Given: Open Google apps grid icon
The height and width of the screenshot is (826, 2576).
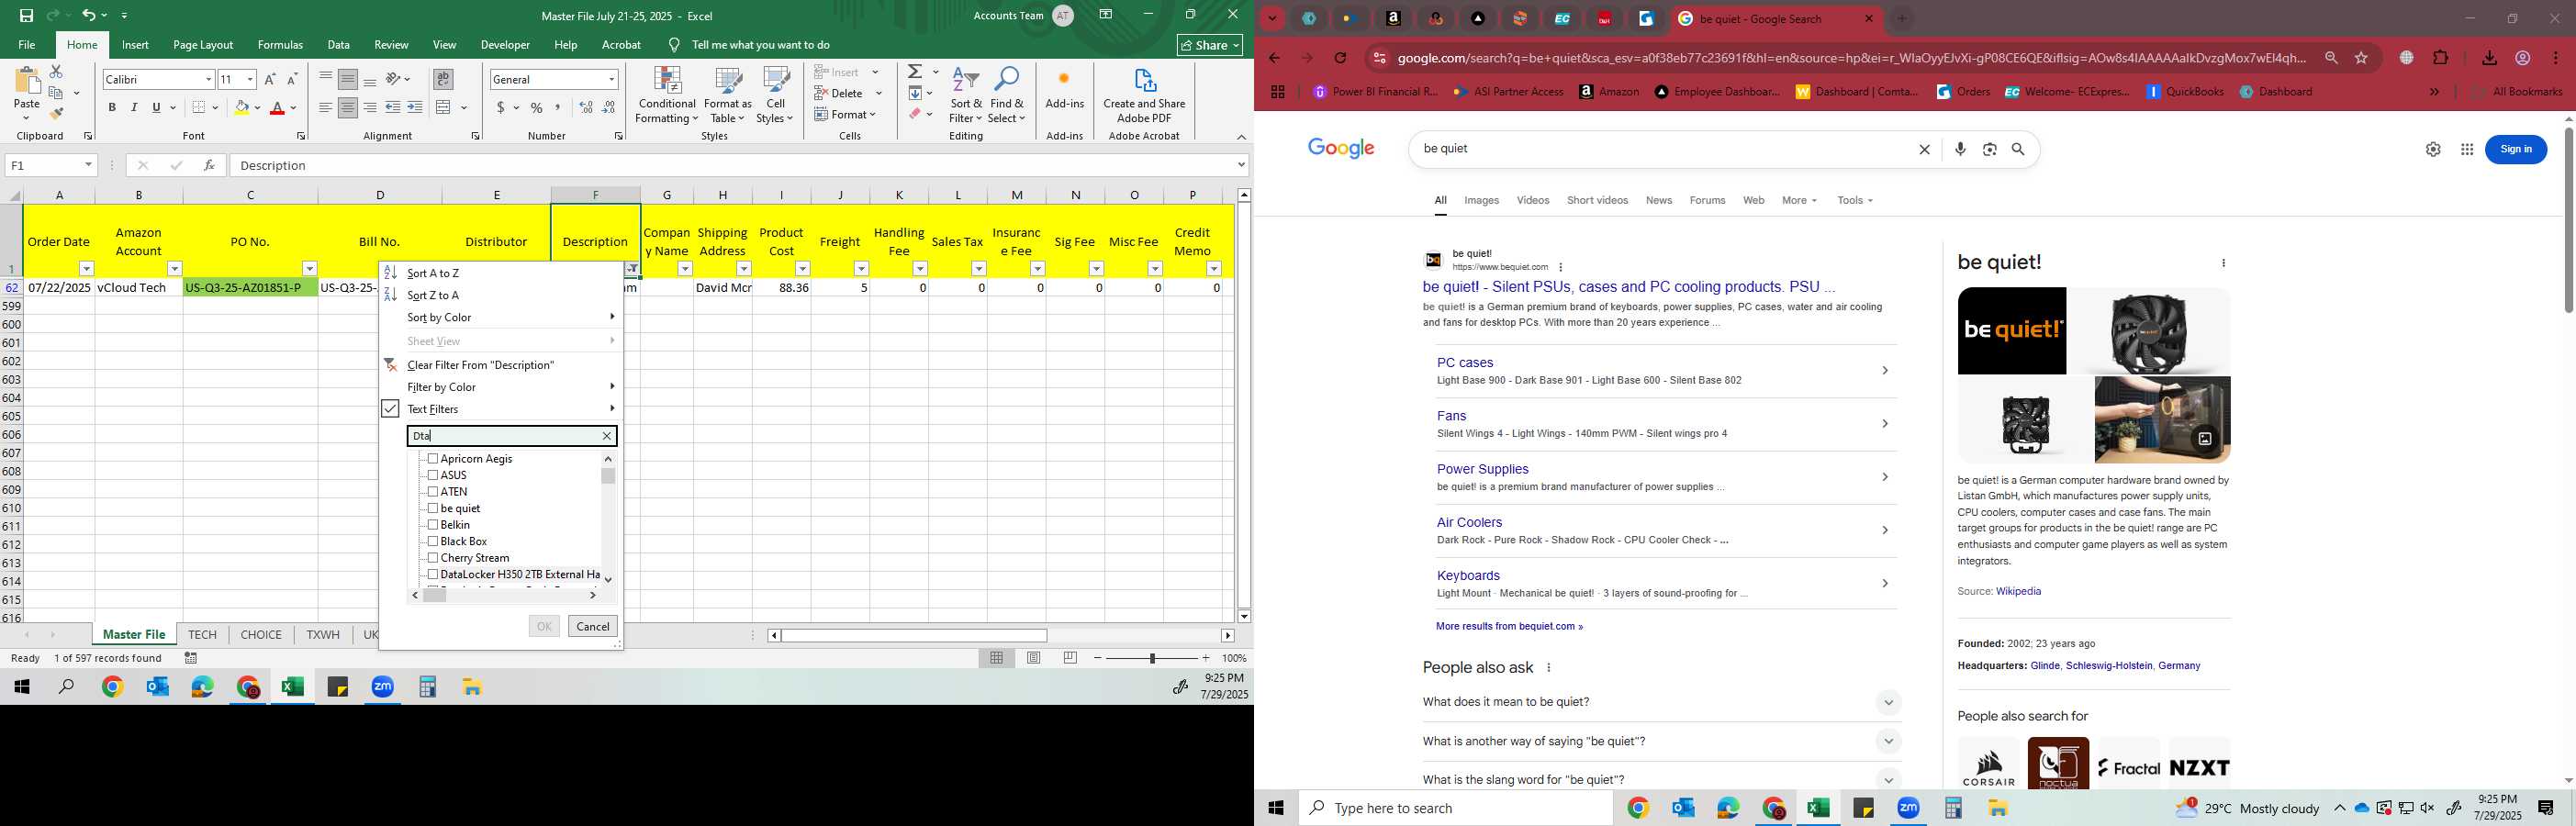Looking at the screenshot, I should 2467,149.
